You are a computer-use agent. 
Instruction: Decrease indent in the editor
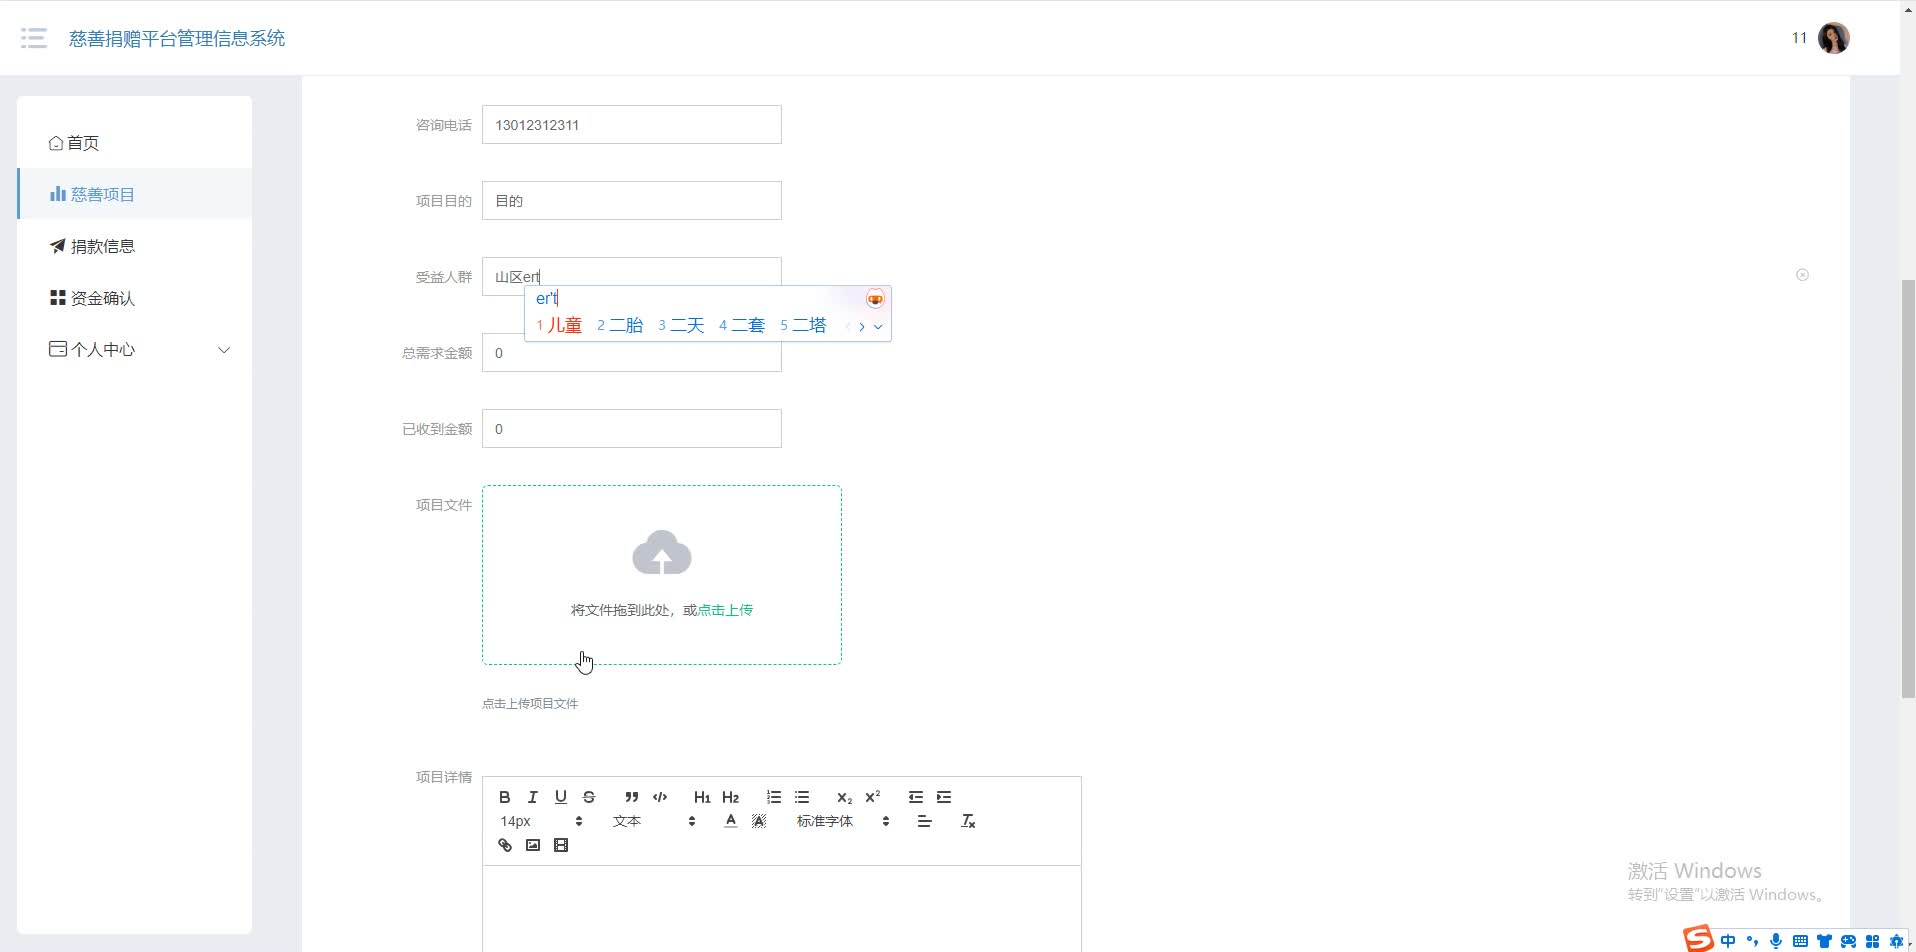click(x=915, y=797)
